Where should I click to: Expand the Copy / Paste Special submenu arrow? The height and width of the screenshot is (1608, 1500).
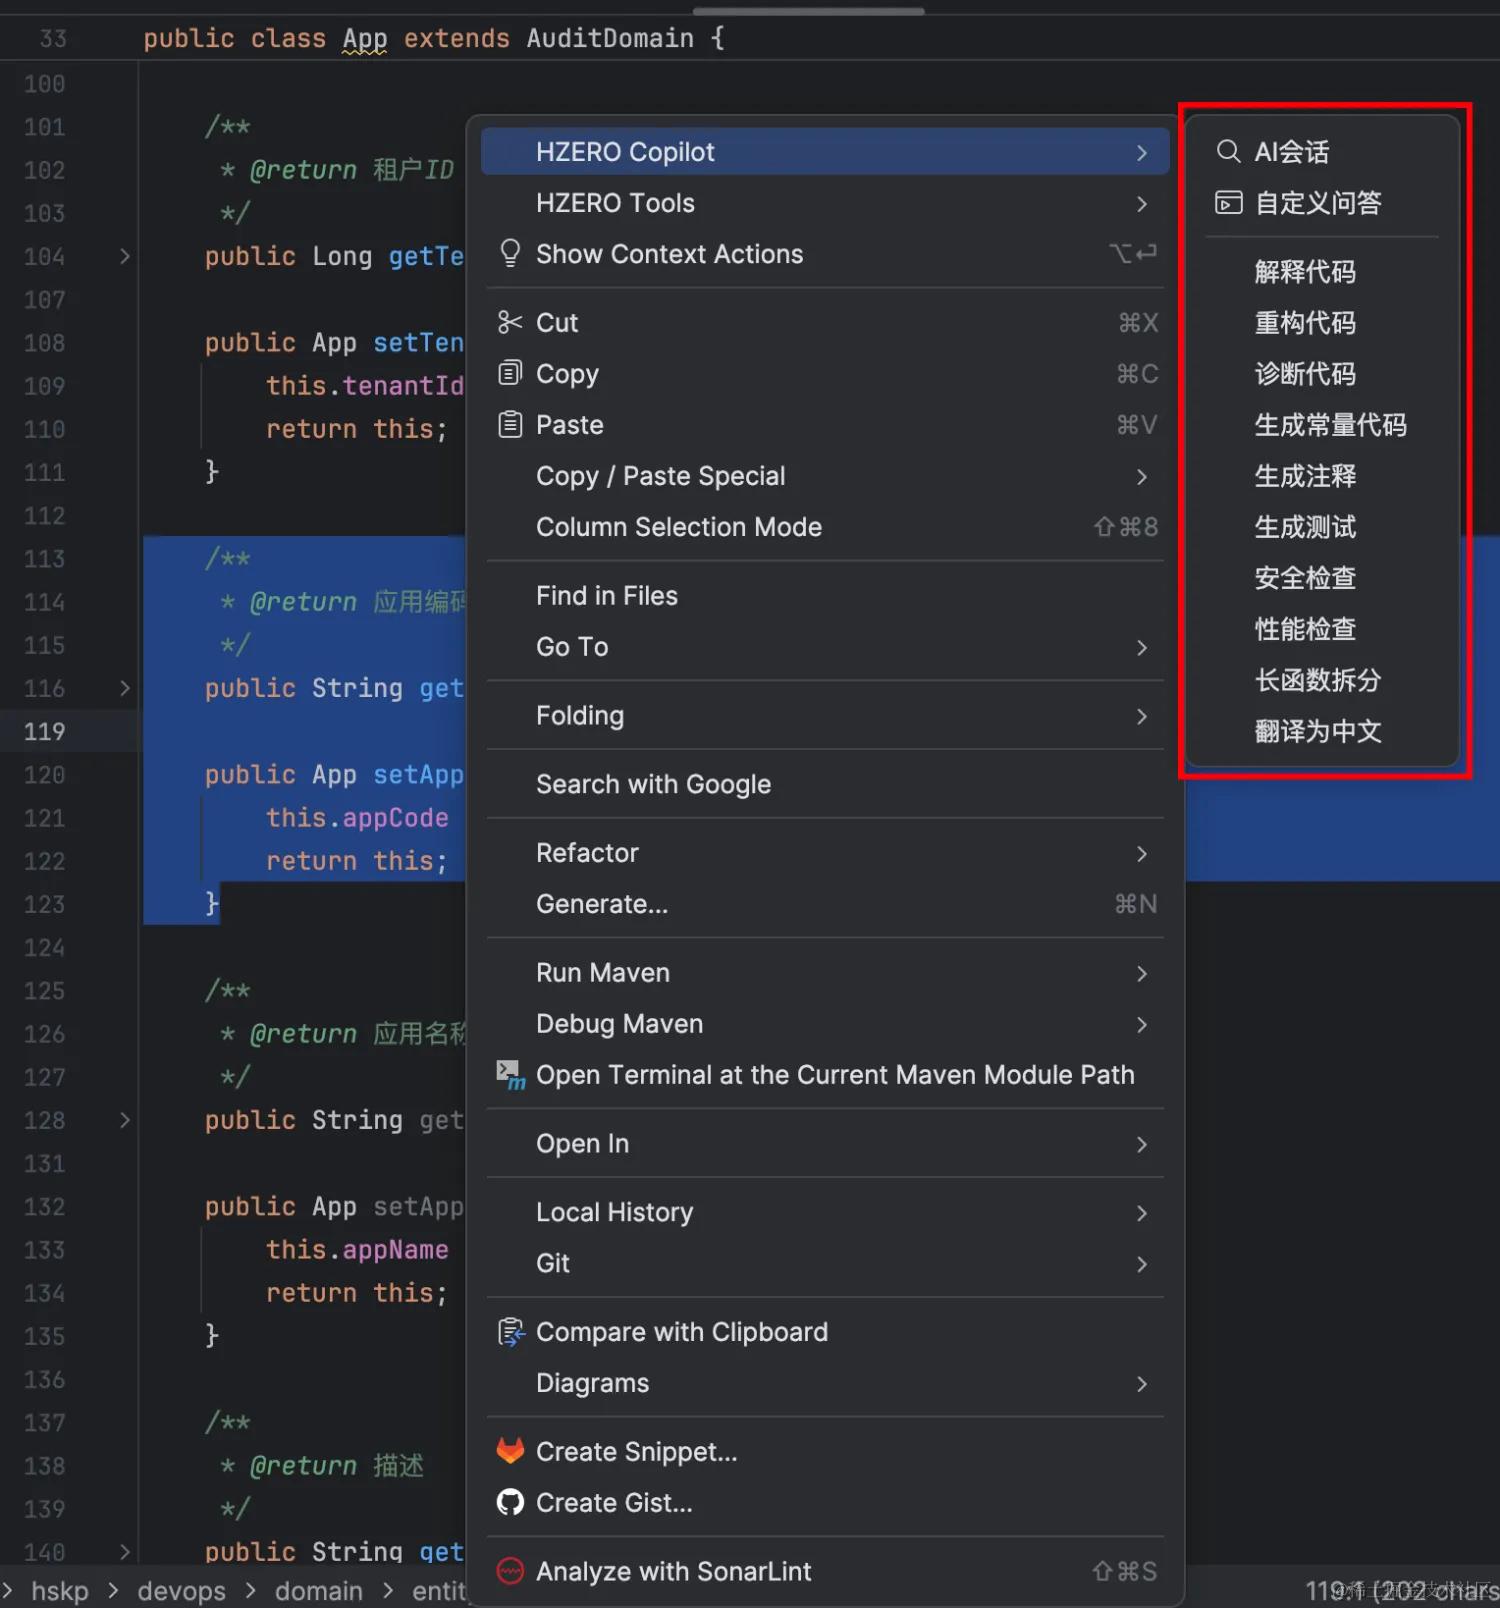pos(1142,477)
